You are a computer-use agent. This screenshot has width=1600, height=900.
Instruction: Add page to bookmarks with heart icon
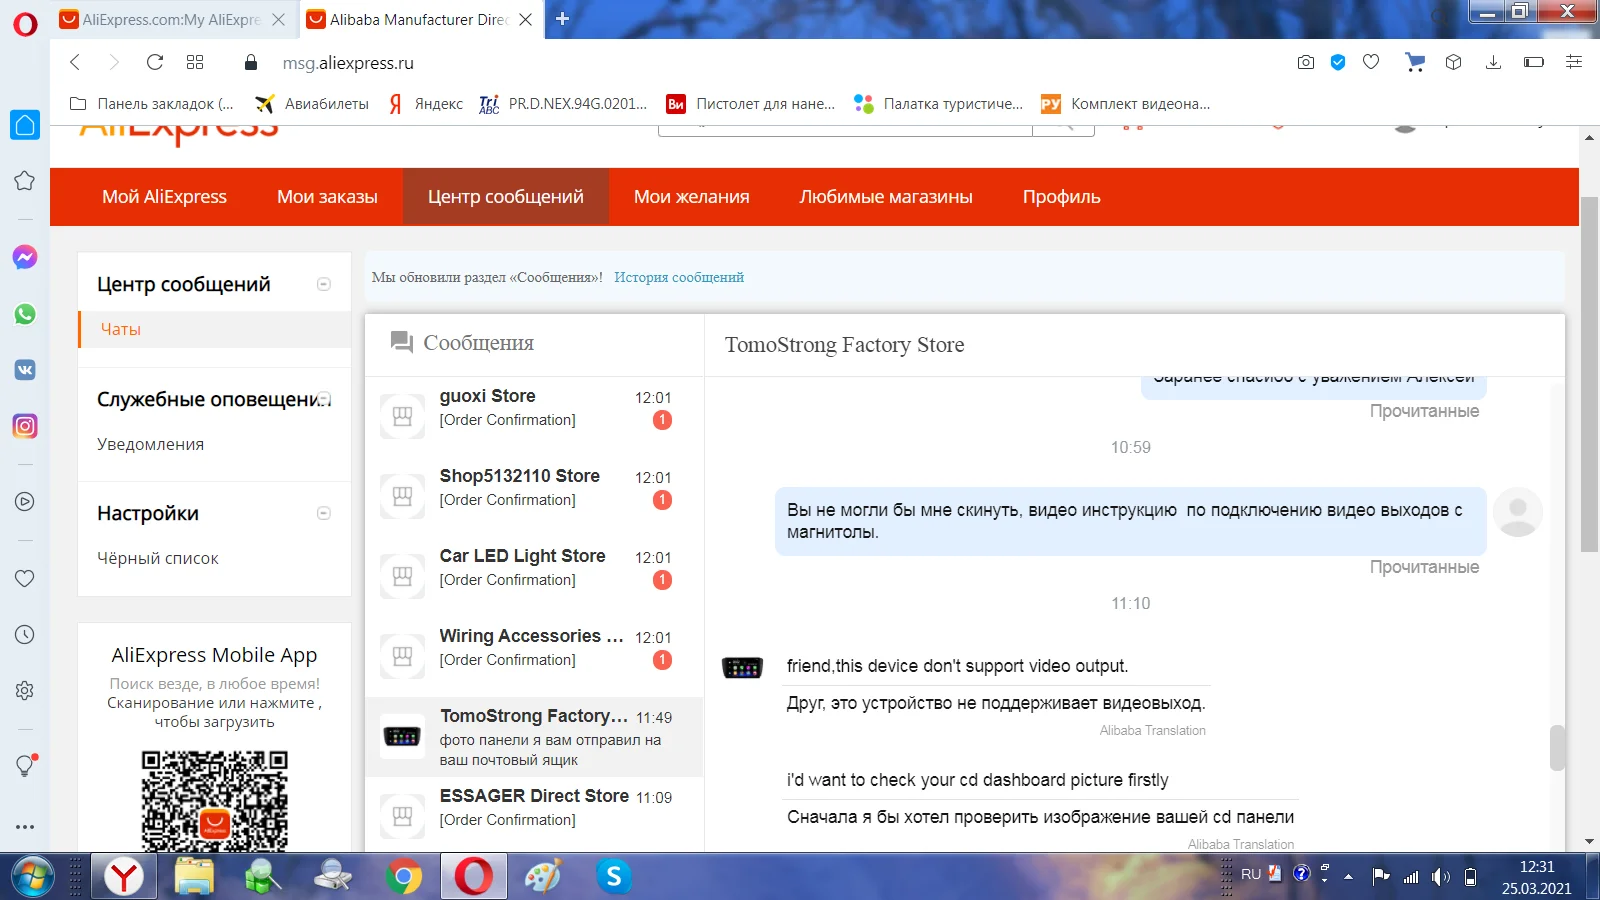coord(1371,62)
